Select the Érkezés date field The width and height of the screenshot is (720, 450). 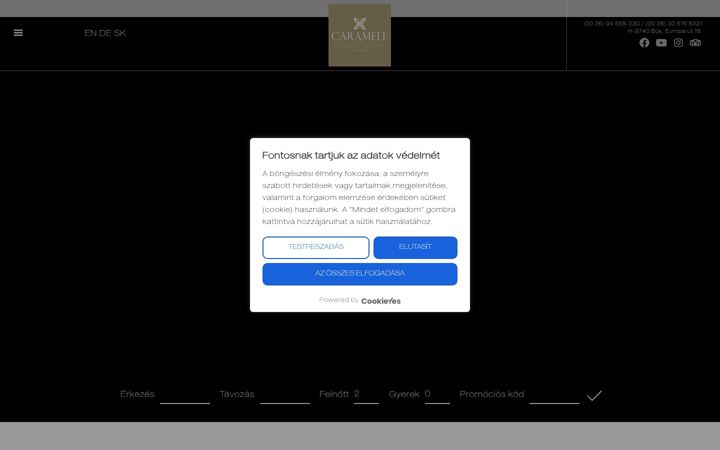pos(185,395)
